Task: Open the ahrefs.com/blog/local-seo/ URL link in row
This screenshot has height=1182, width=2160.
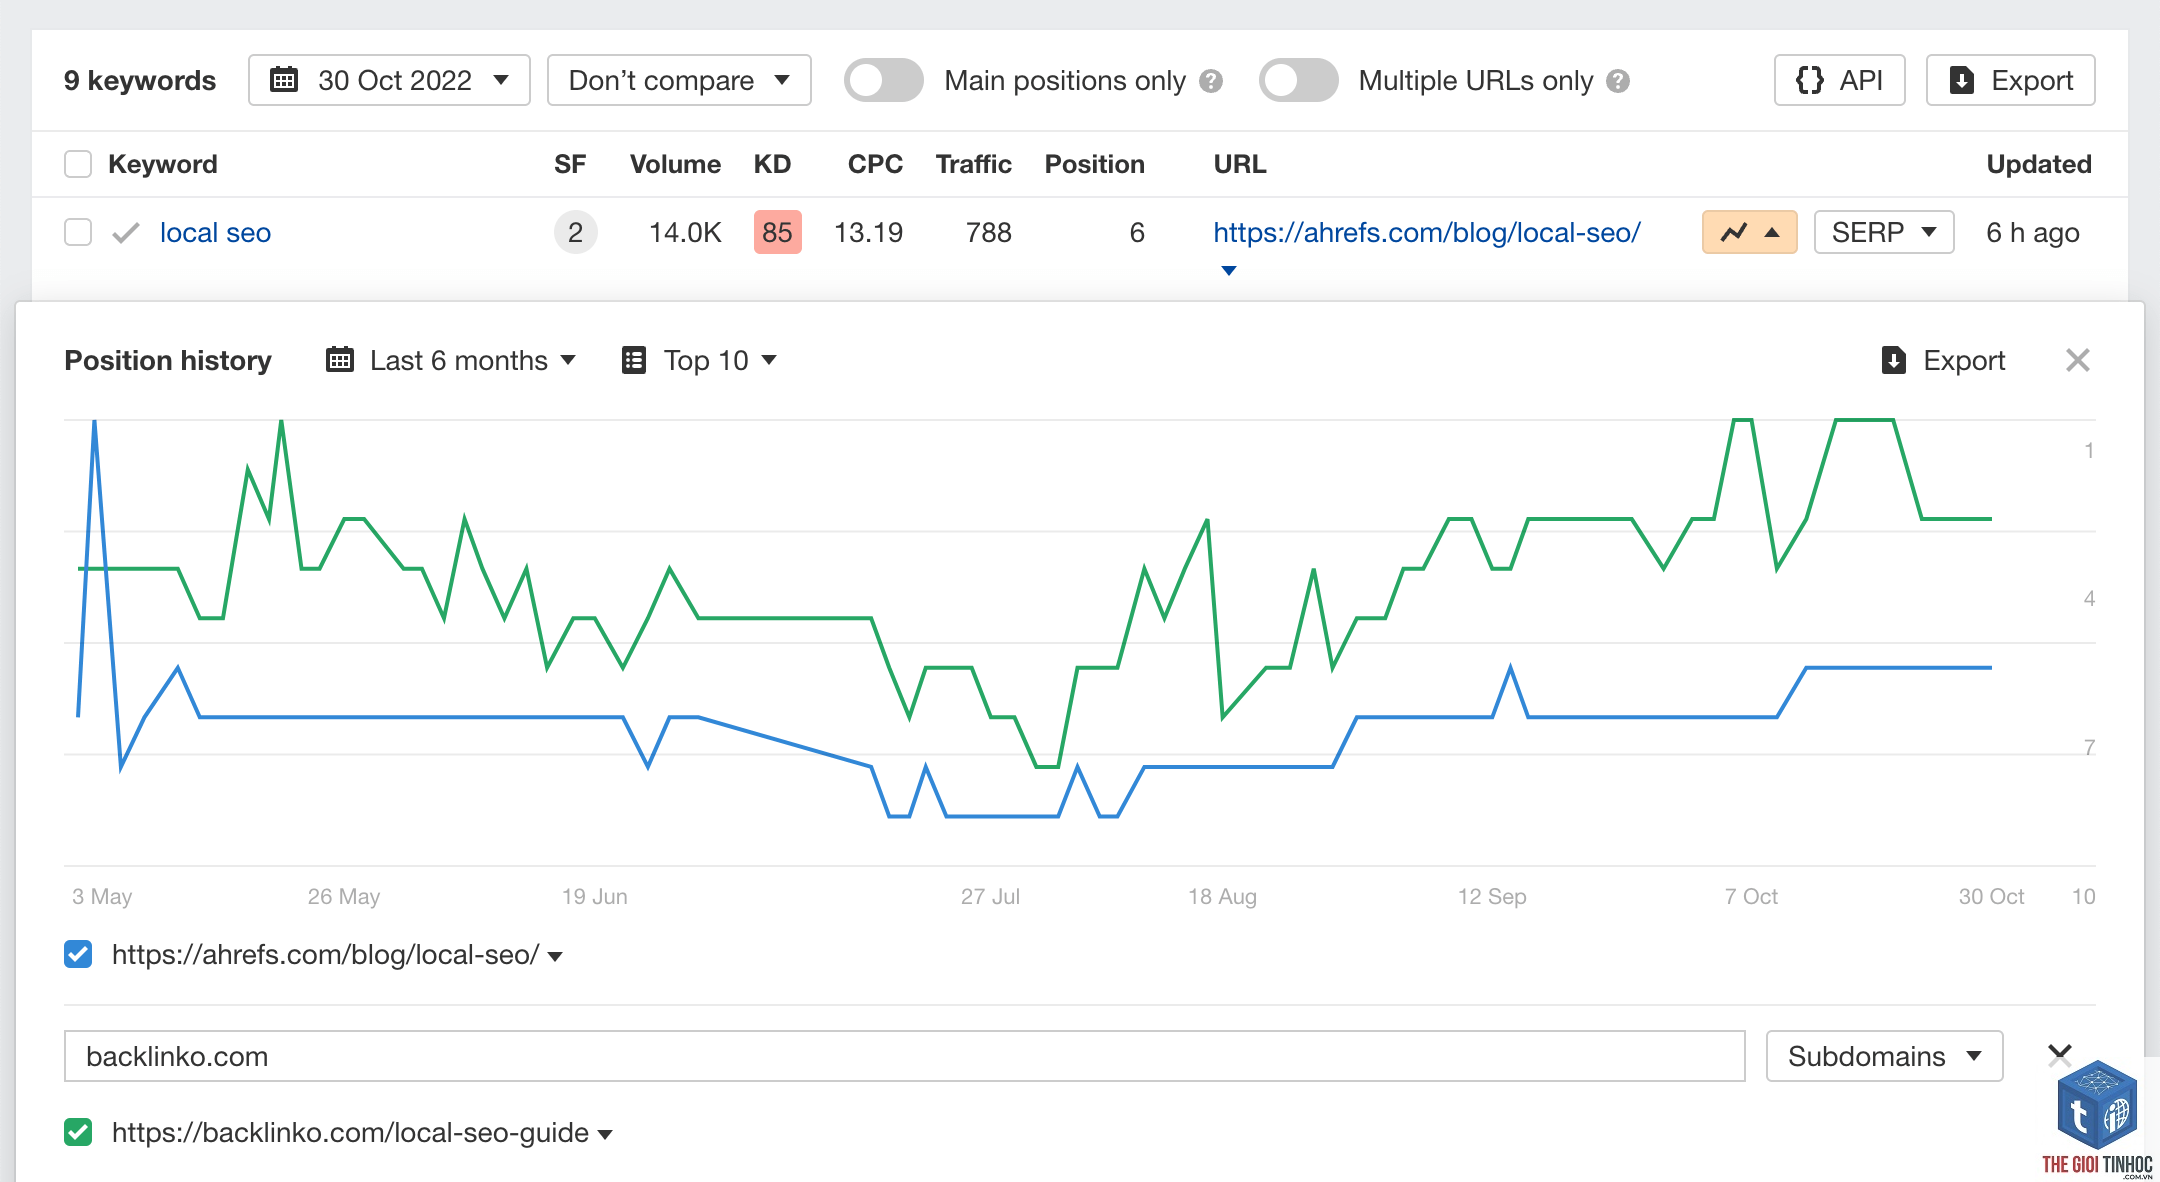Action: click(x=1427, y=233)
